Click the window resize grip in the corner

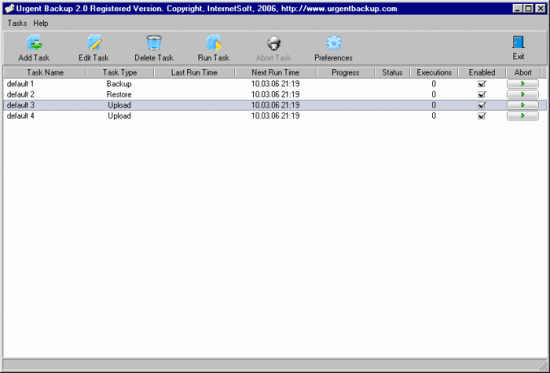(x=543, y=365)
